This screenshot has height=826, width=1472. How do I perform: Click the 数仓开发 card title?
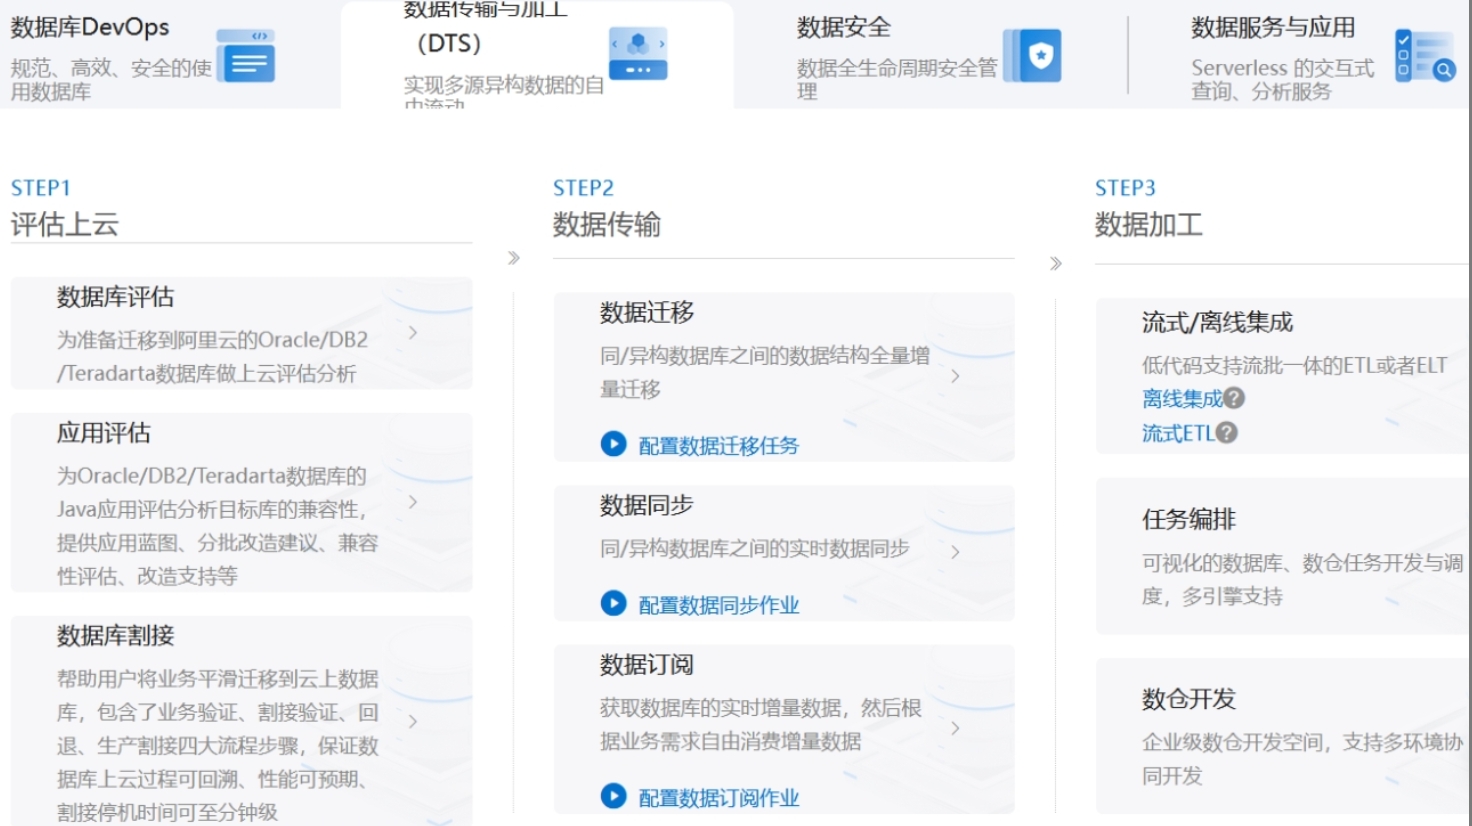[x=1189, y=699]
